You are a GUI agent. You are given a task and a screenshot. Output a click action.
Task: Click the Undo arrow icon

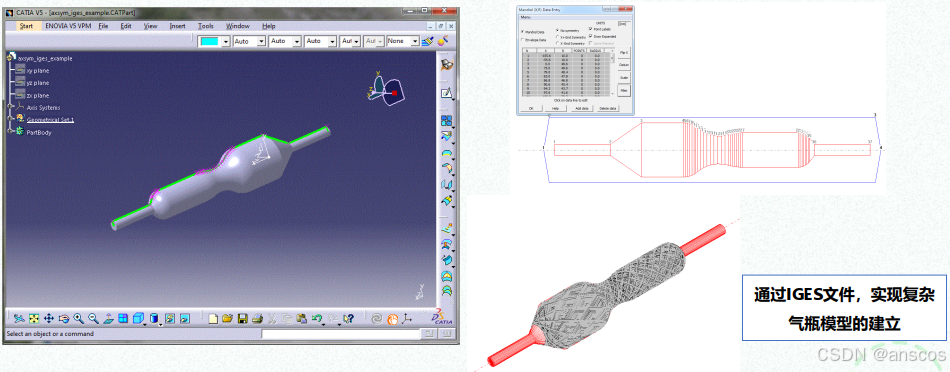click(316, 318)
